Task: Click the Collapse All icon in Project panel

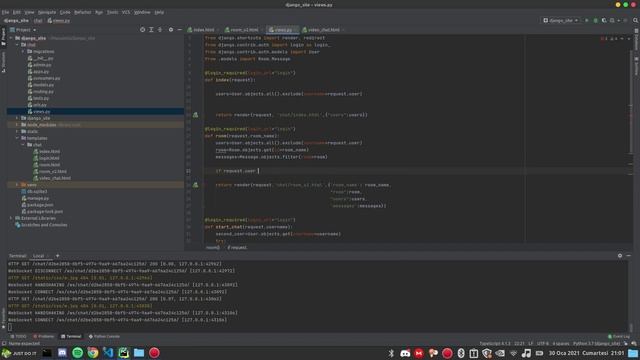Action: coord(160,29)
